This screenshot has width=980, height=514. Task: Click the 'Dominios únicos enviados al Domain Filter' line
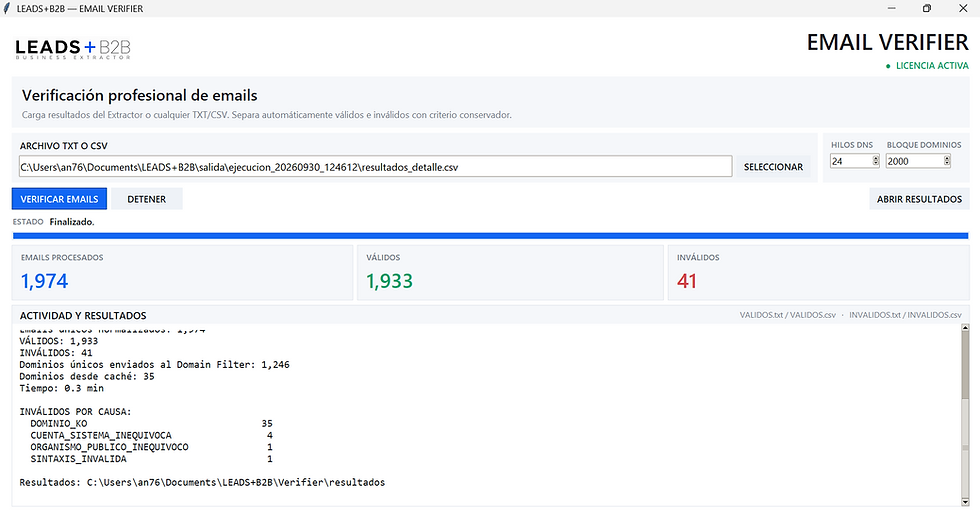pyautogui.click(x=154, y=365)
